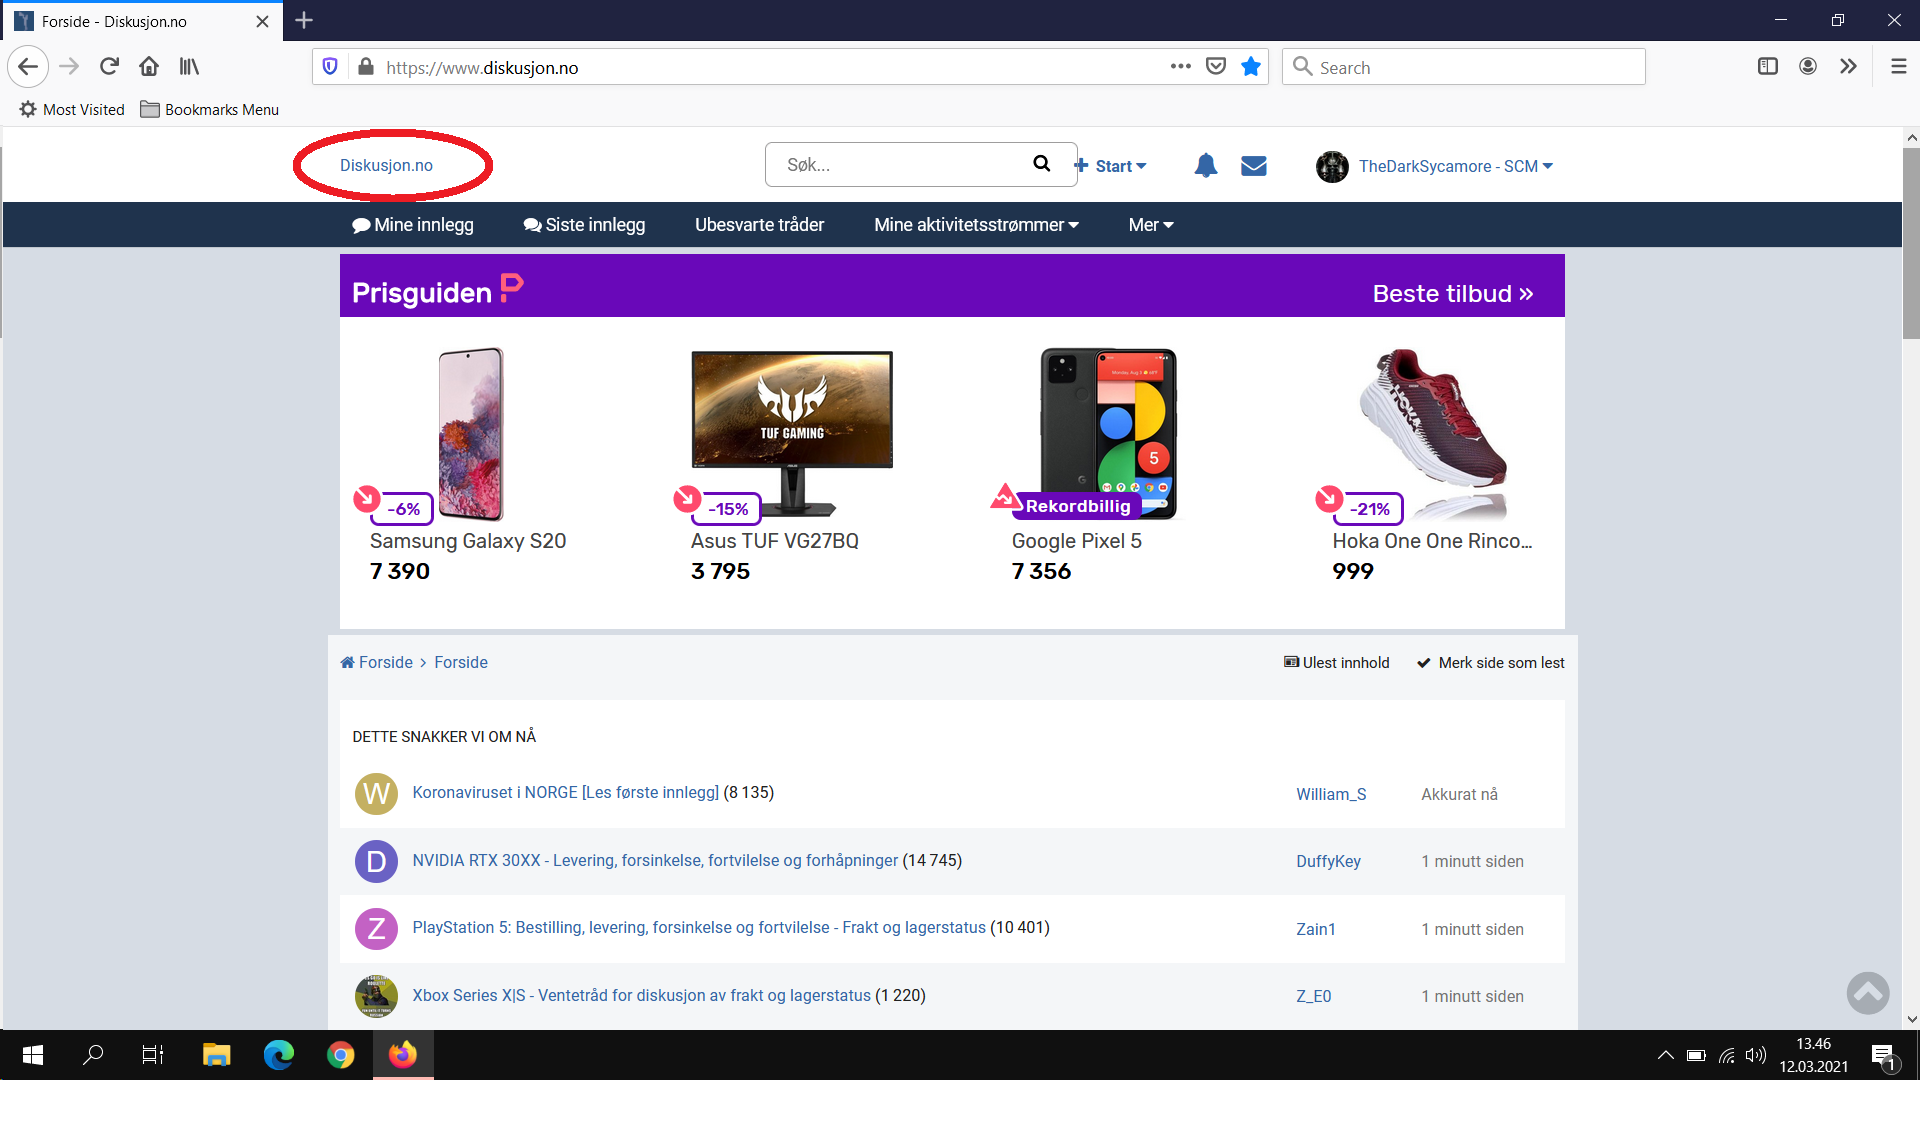The height and width of the screenshot is (1134, 1920).
Task: Open Google Pixel 5 product image
Action: coord(1108,432)
